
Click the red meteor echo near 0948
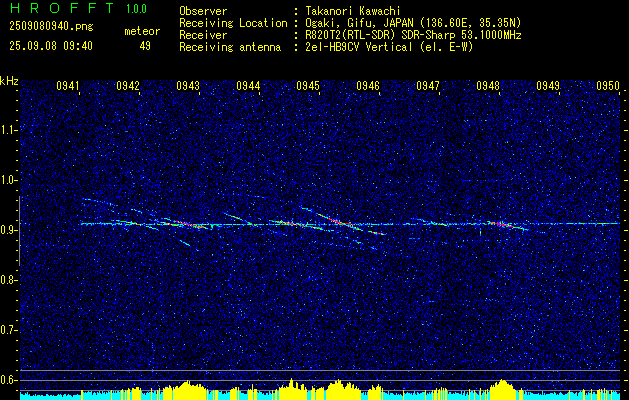[501, 224]
